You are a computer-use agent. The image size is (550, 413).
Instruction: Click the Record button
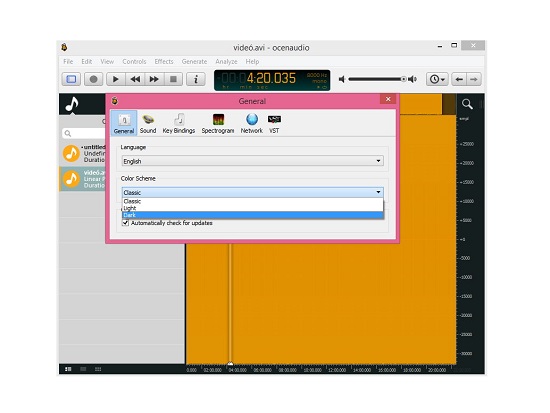(x=93, y=79)
